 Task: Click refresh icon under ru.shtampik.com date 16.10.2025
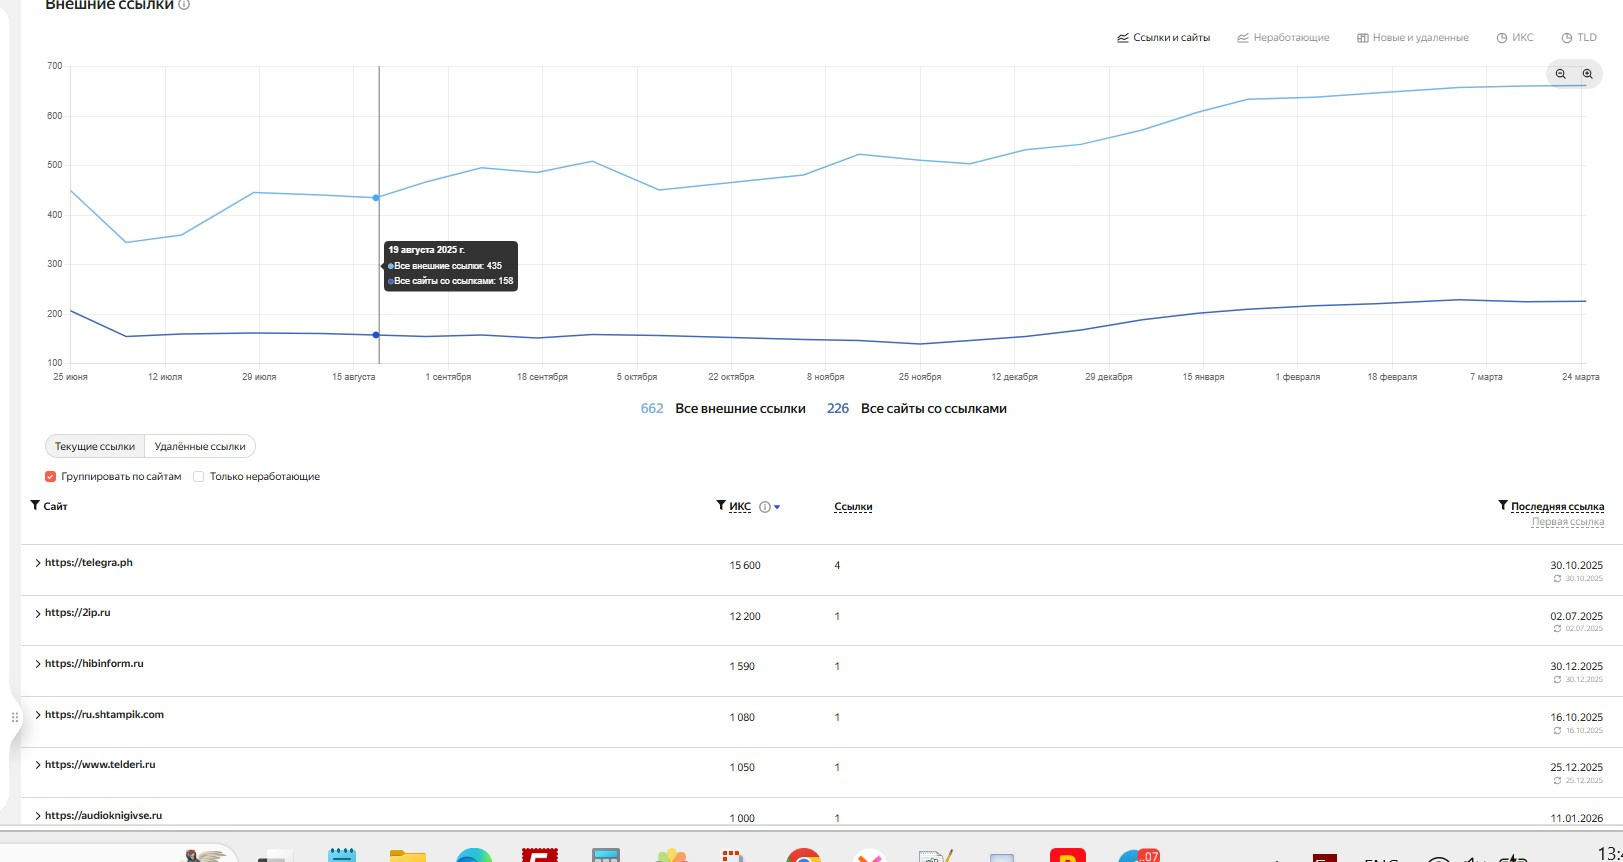[1557, 731]
